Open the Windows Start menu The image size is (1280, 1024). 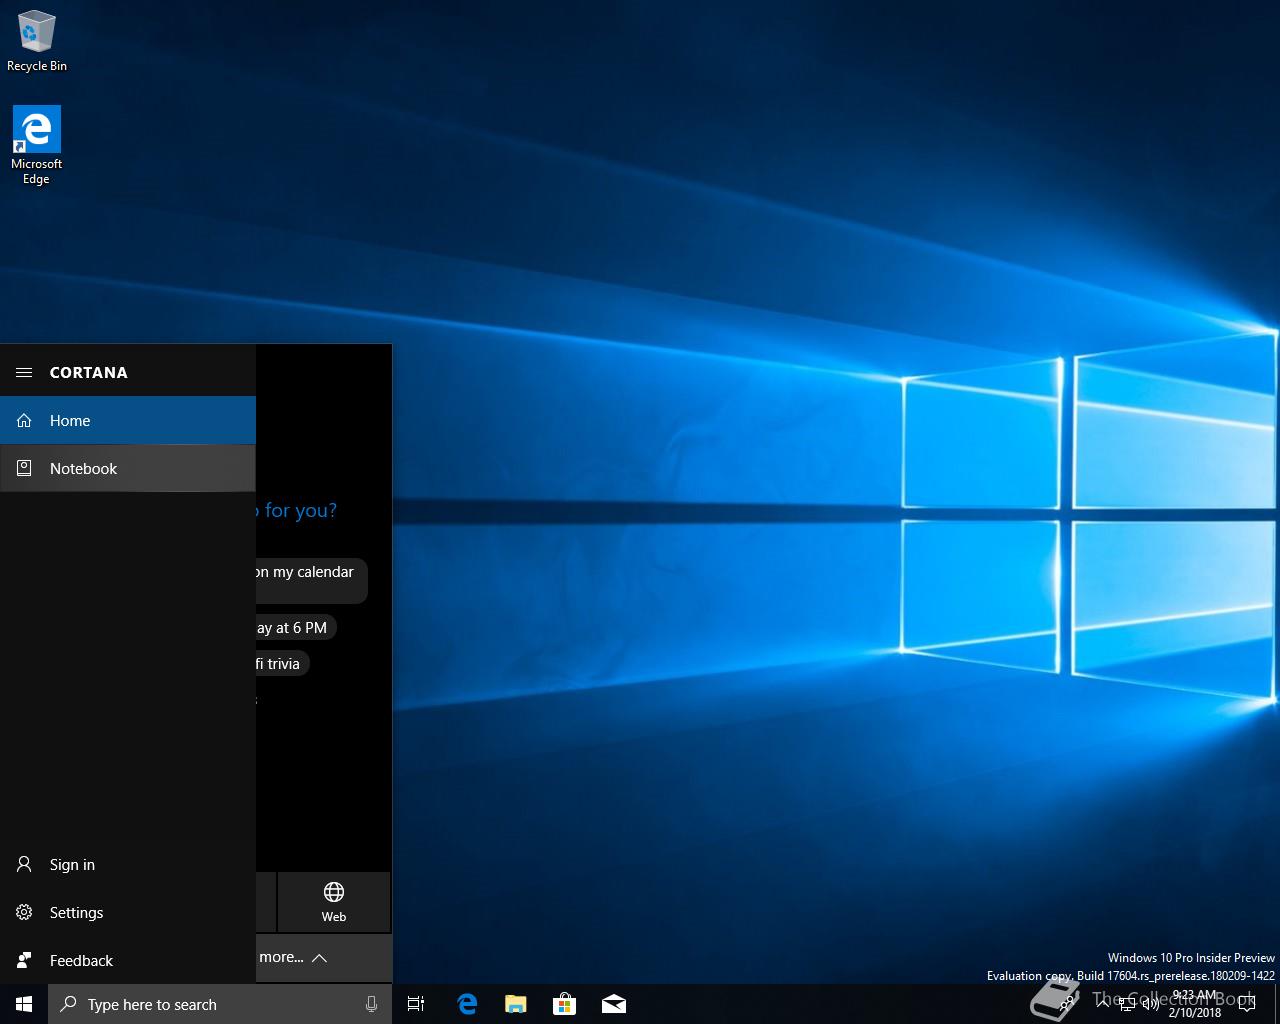pyautogui.click(x=24, y=1005)
